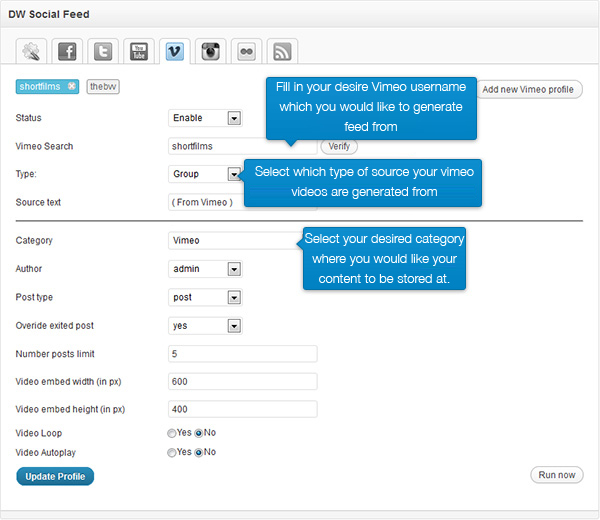Select the Vimeo feed tab
Viewport: 600px width, 520px height.
click(x=175, y=51)
